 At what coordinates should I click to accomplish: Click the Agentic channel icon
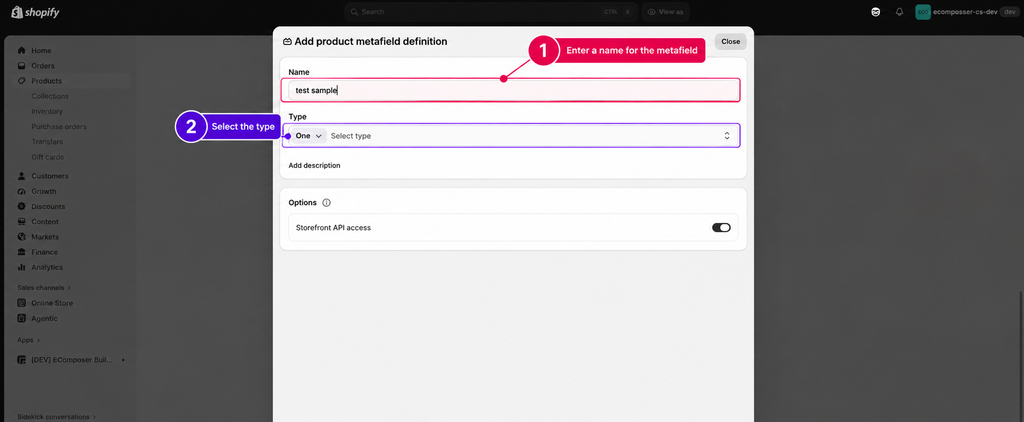[22, 319]
